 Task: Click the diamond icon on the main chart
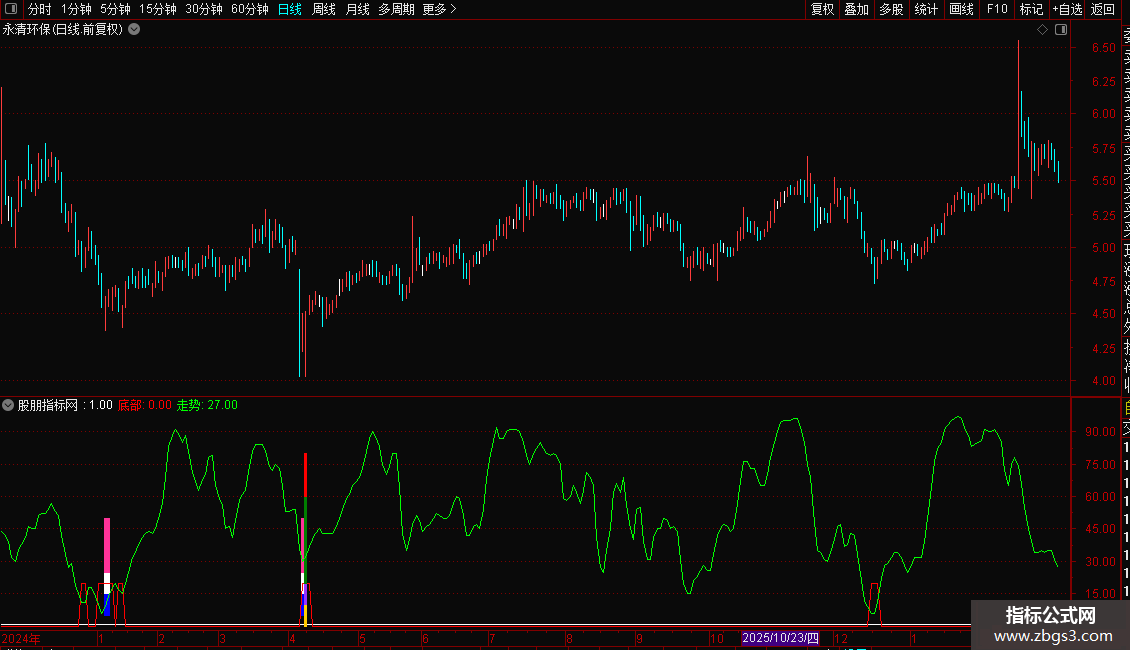[x=1042, y=30]
